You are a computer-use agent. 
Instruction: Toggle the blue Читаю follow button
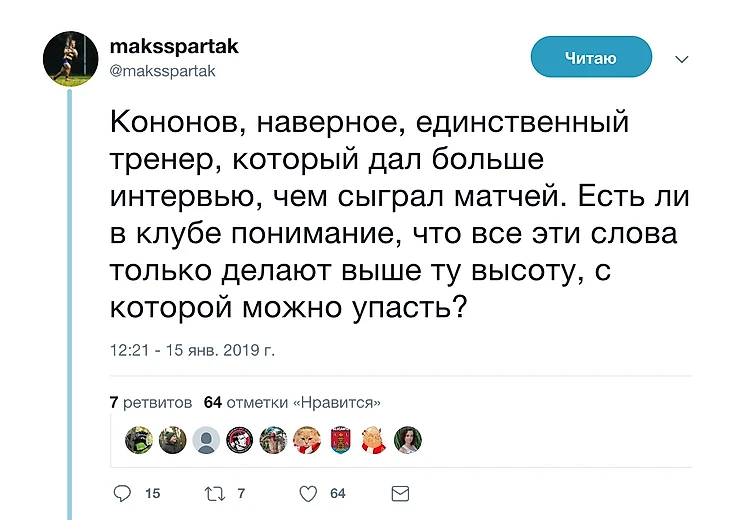click(x=590, y=58)
